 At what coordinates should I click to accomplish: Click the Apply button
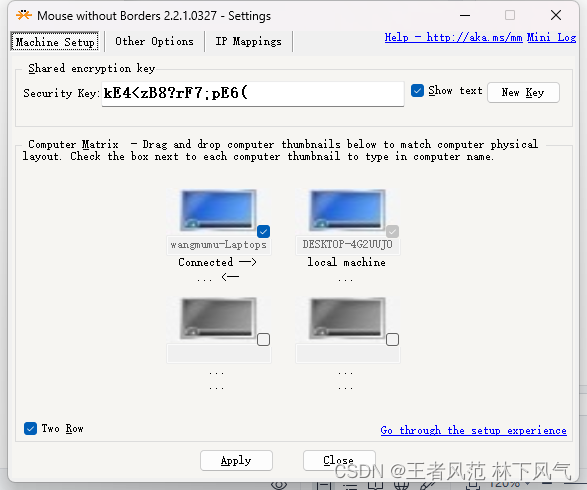[236, 460]
